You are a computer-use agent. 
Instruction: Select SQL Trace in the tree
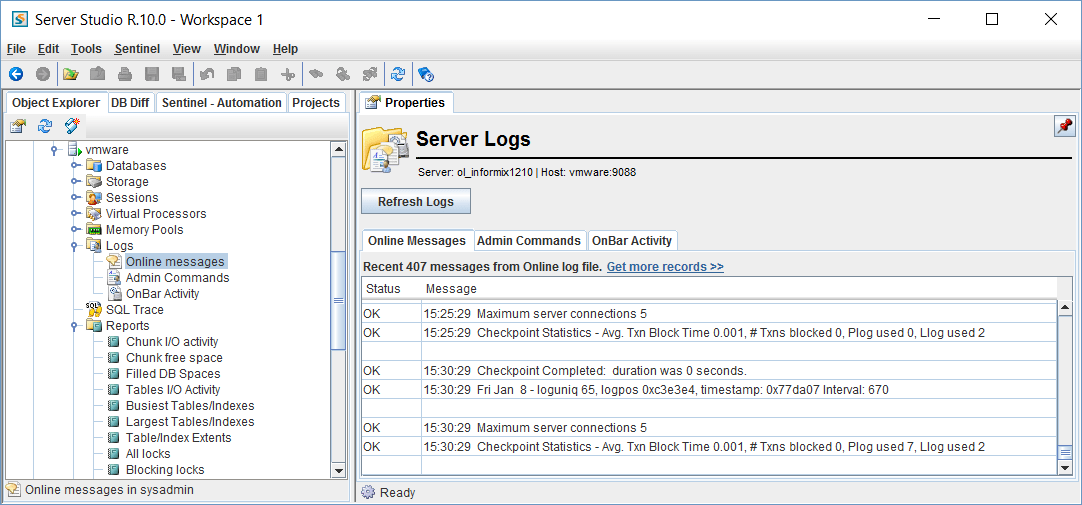[134, 310]
